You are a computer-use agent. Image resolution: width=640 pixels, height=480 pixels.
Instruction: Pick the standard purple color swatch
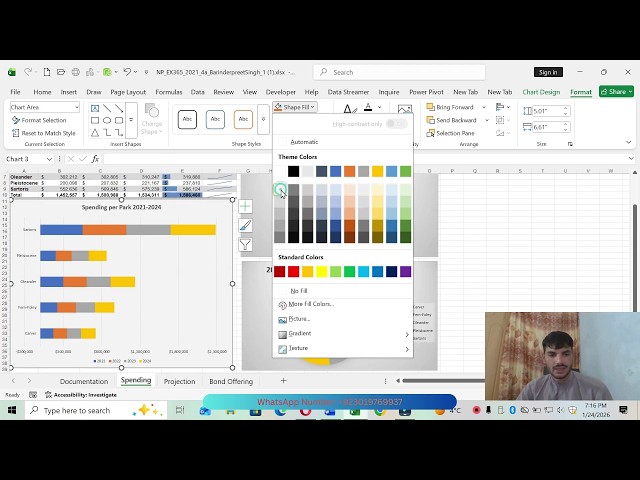click(405, 271)
